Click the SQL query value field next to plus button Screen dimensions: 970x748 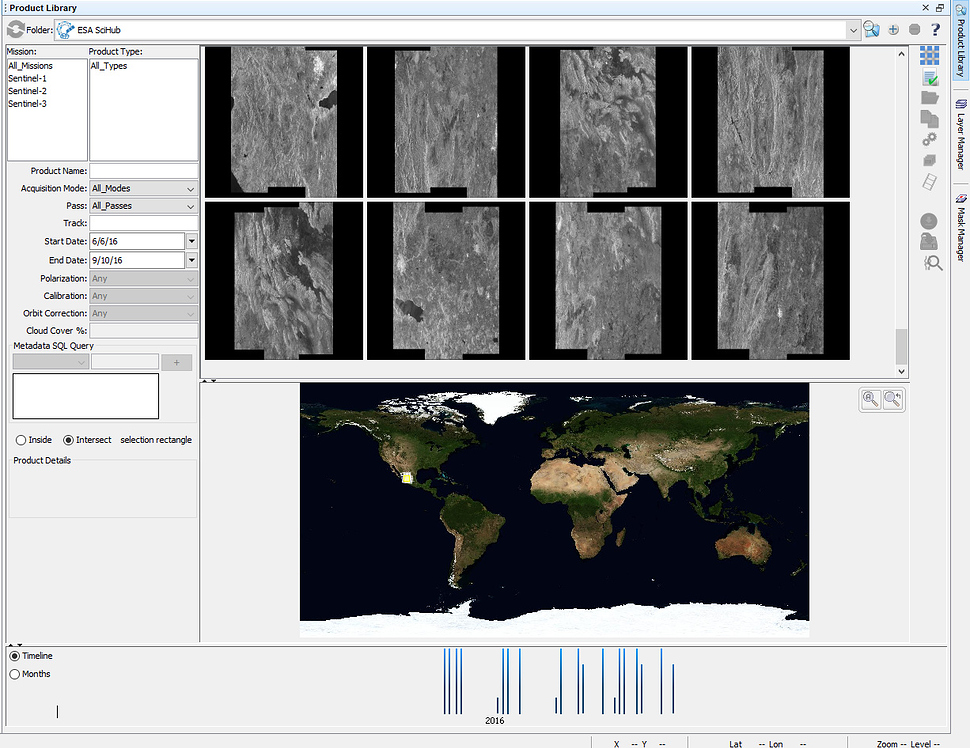(x=125, y=363)
